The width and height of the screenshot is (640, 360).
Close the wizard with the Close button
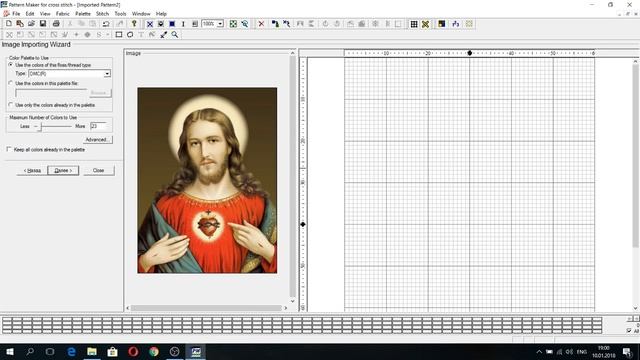tap(98, 171)
